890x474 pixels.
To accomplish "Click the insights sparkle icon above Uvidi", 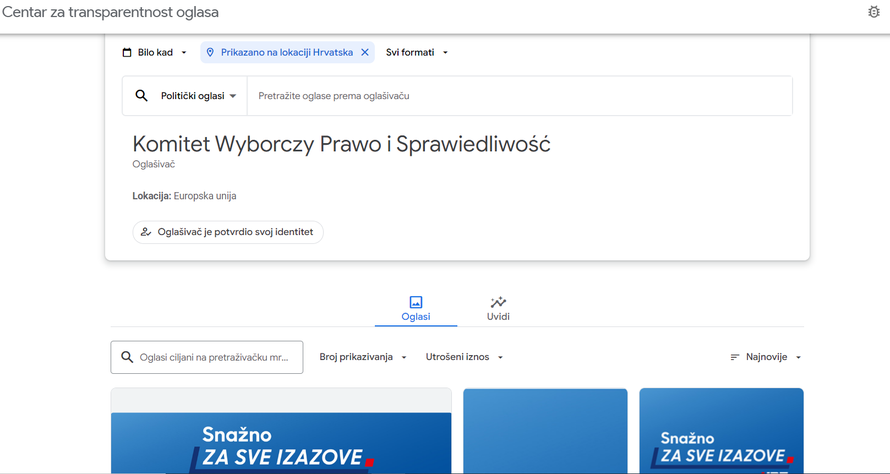I will [x=498, y=302].
